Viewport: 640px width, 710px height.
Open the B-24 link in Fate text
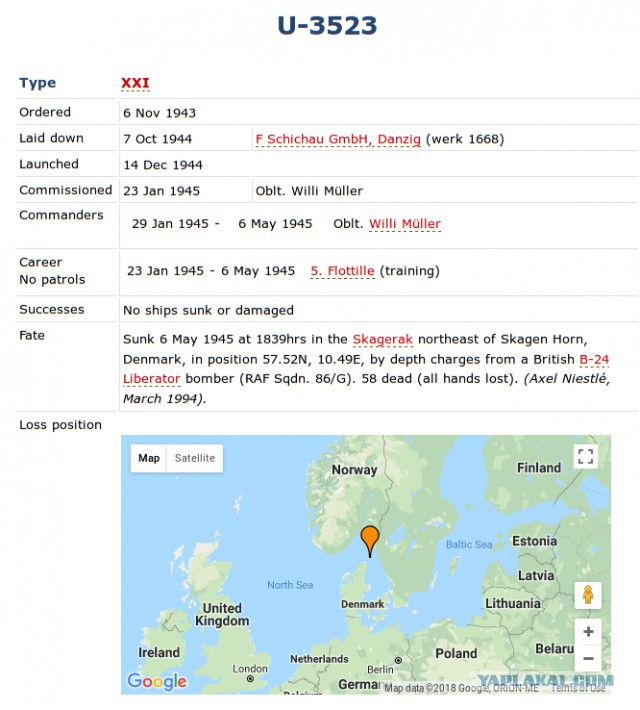tap(594, 359)
